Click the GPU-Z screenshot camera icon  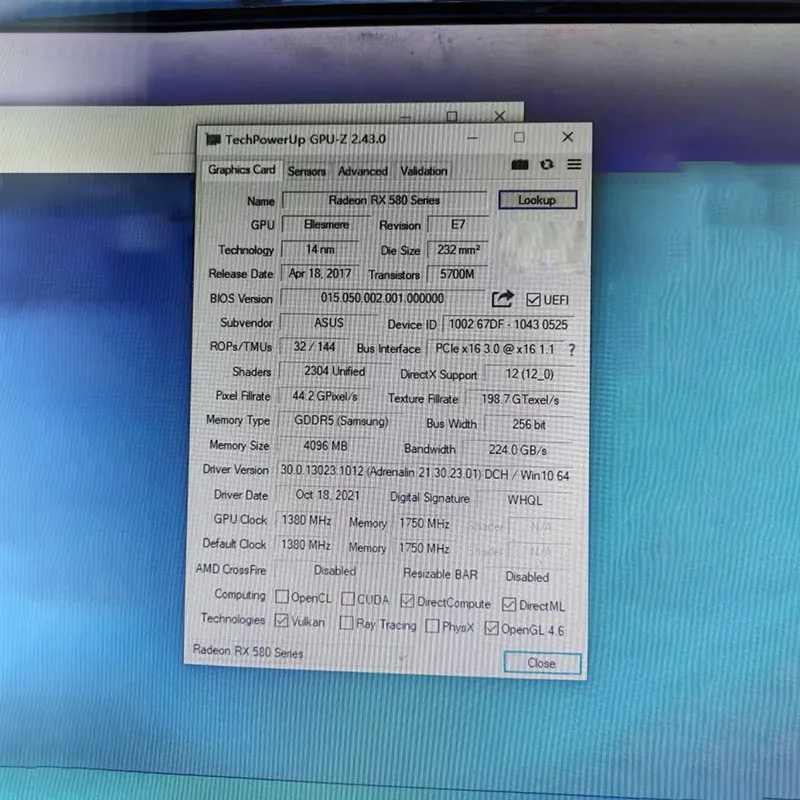[519, 165]
